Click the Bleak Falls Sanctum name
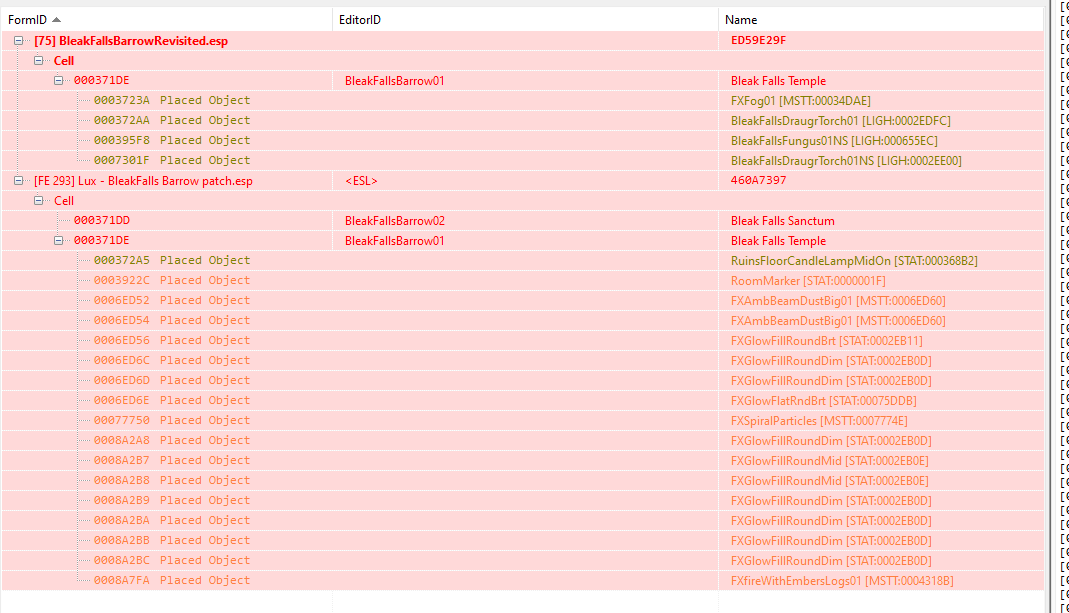 coord(783,221)
